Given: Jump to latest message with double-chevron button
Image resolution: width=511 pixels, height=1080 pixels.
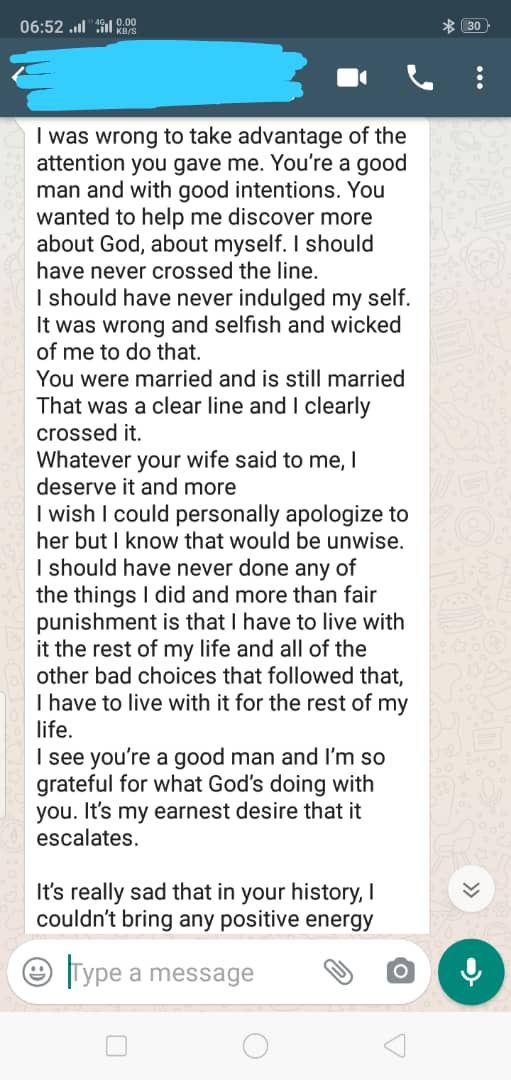Looking at the screenshot, I should (x=471, y=889).
